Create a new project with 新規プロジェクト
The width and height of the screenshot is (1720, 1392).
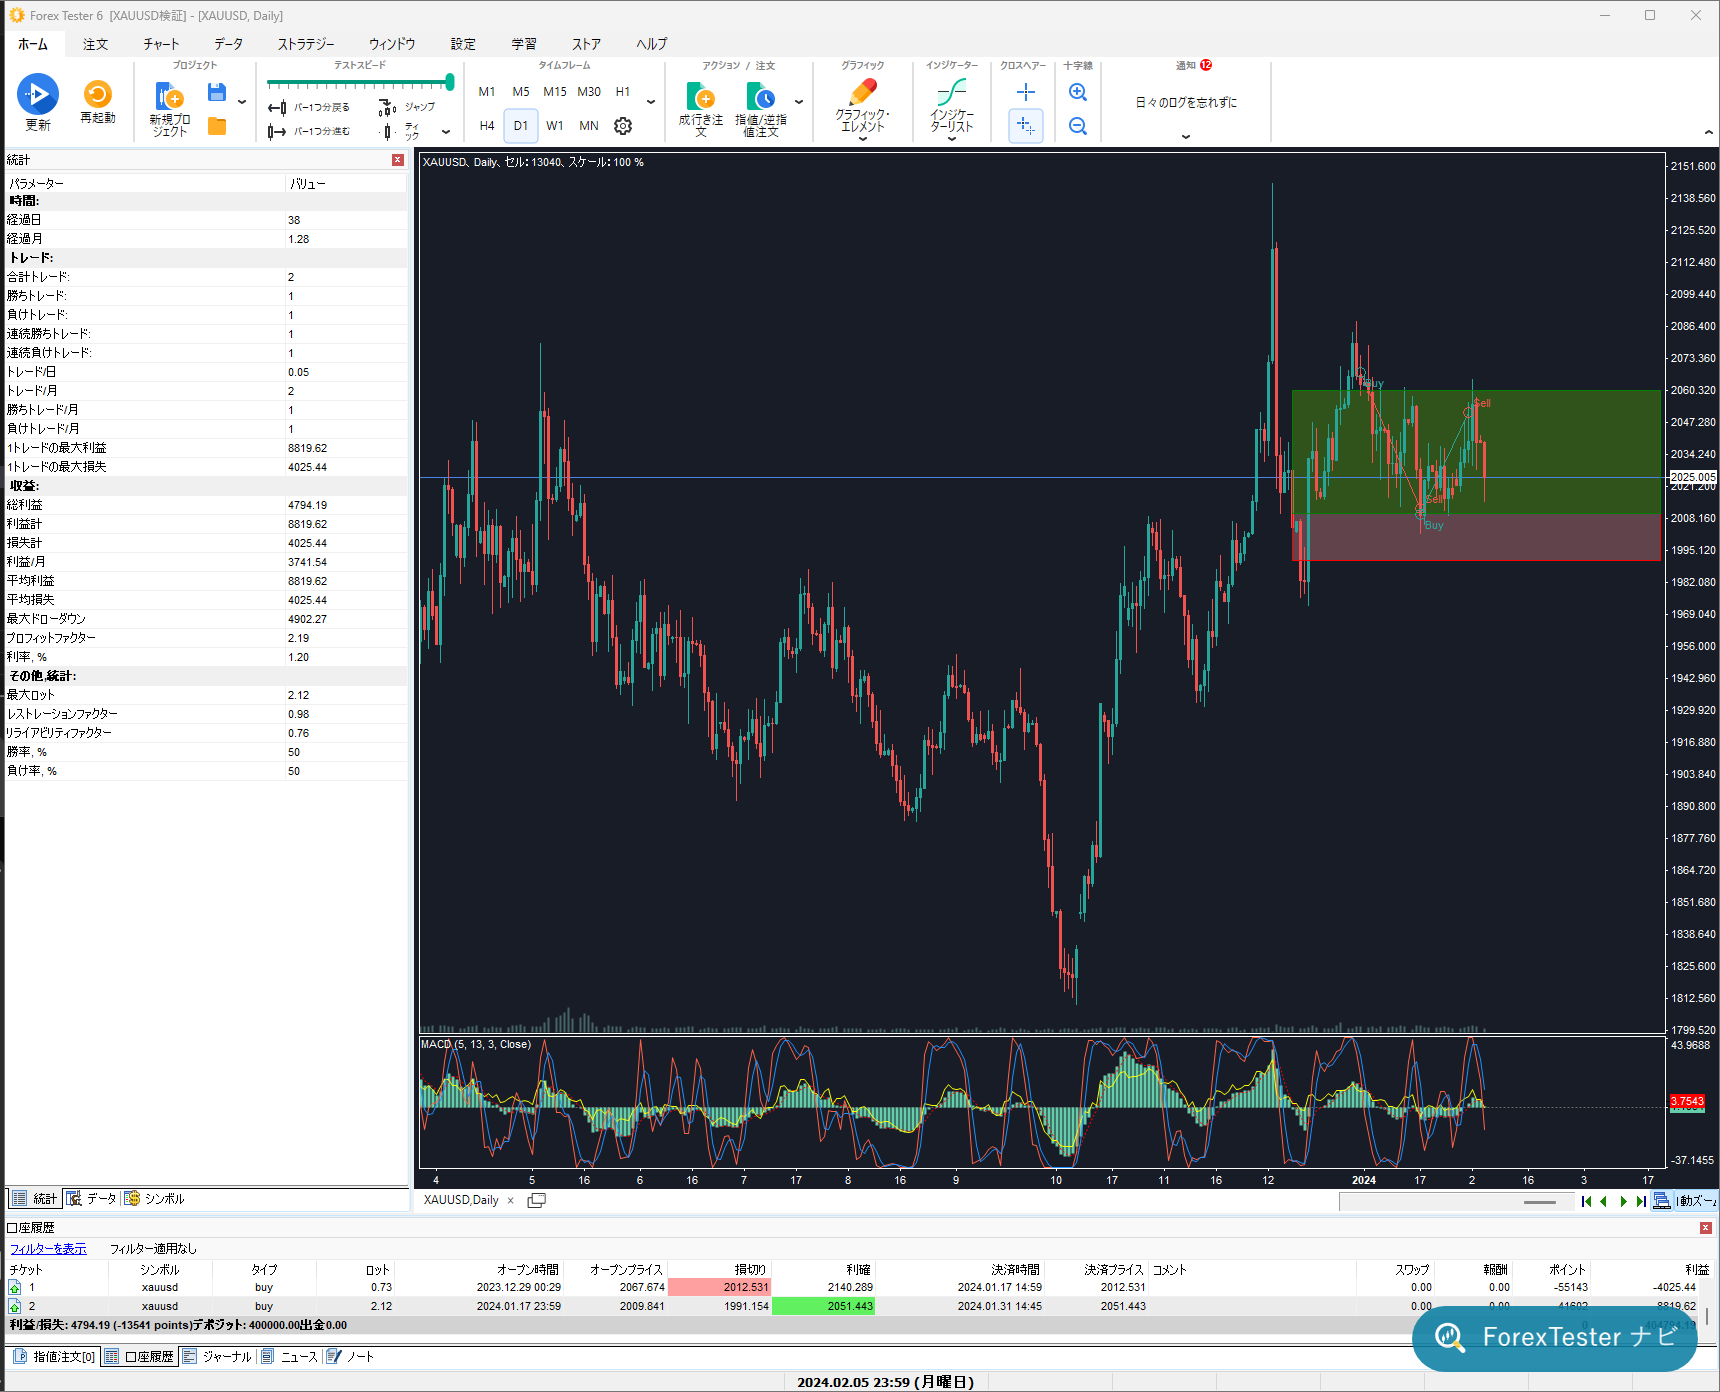[x=169, y=109]
